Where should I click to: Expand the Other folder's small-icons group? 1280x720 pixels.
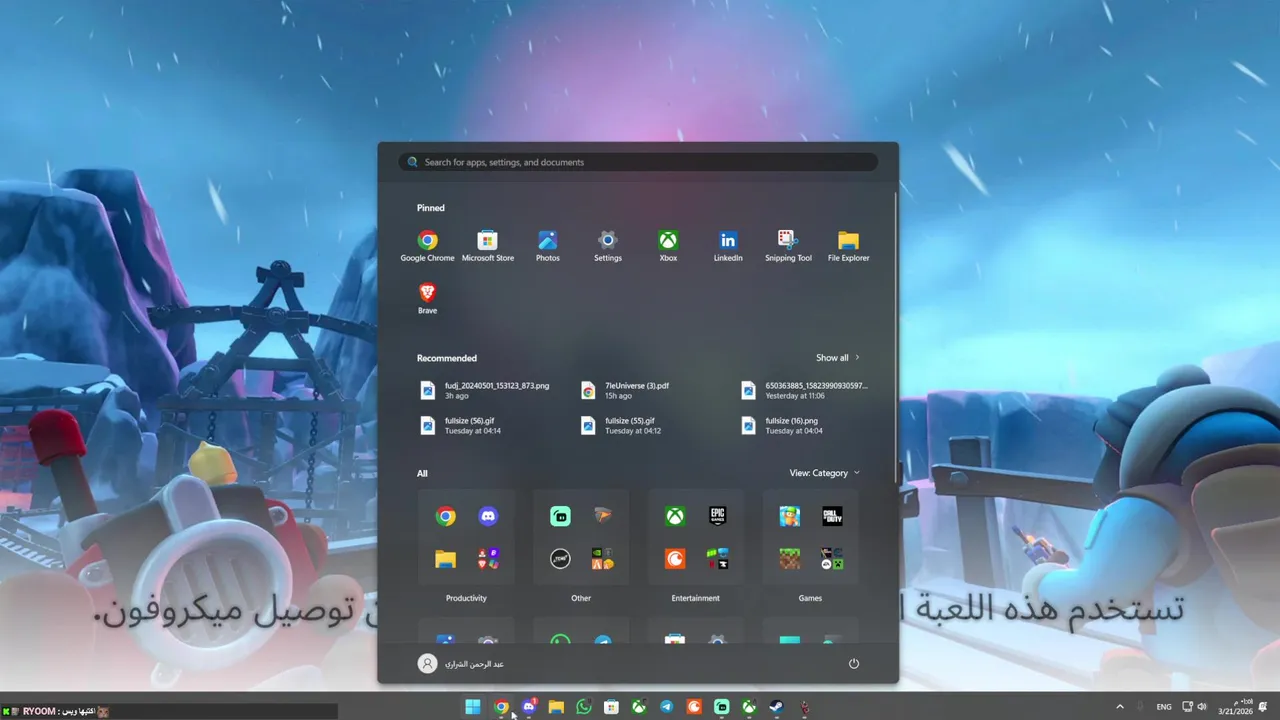[x=602, y=559]
